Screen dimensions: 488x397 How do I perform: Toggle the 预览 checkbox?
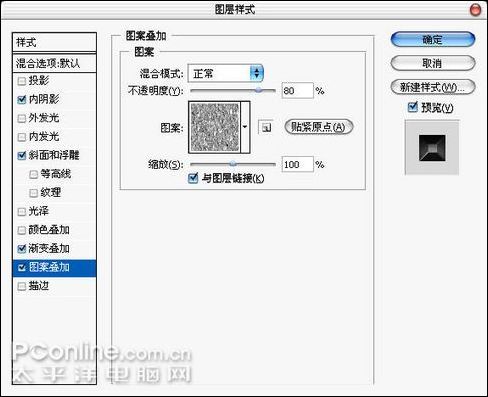pyautogui.click(x=412, y=107)
